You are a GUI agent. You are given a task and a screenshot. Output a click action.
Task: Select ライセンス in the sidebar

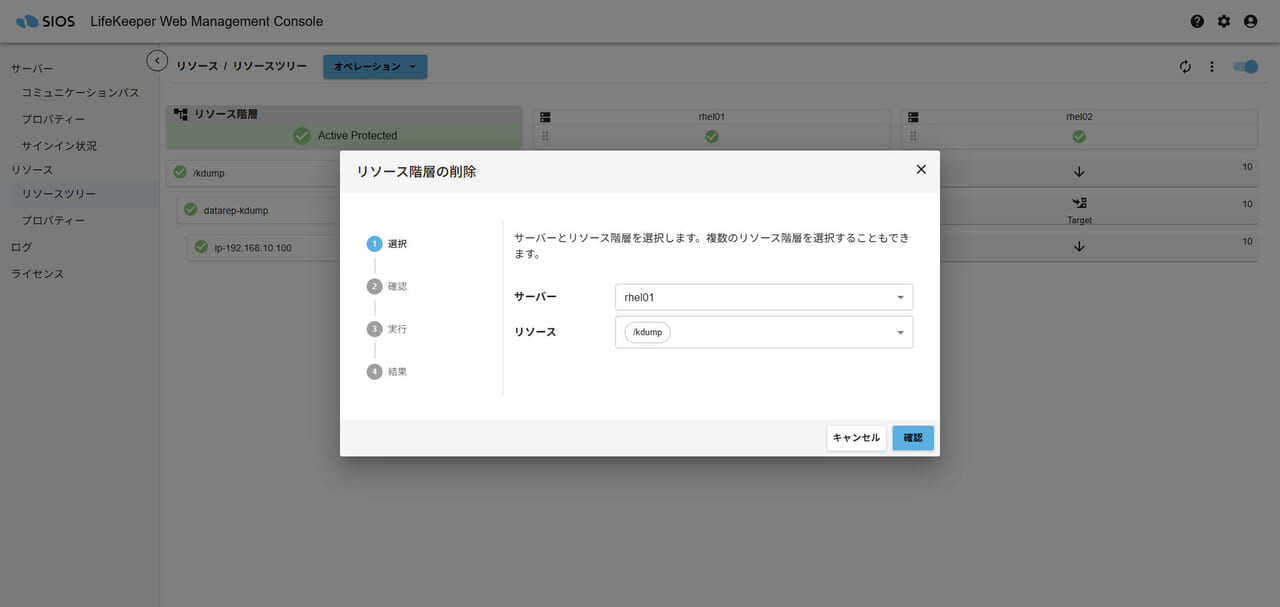click(37, 274)
